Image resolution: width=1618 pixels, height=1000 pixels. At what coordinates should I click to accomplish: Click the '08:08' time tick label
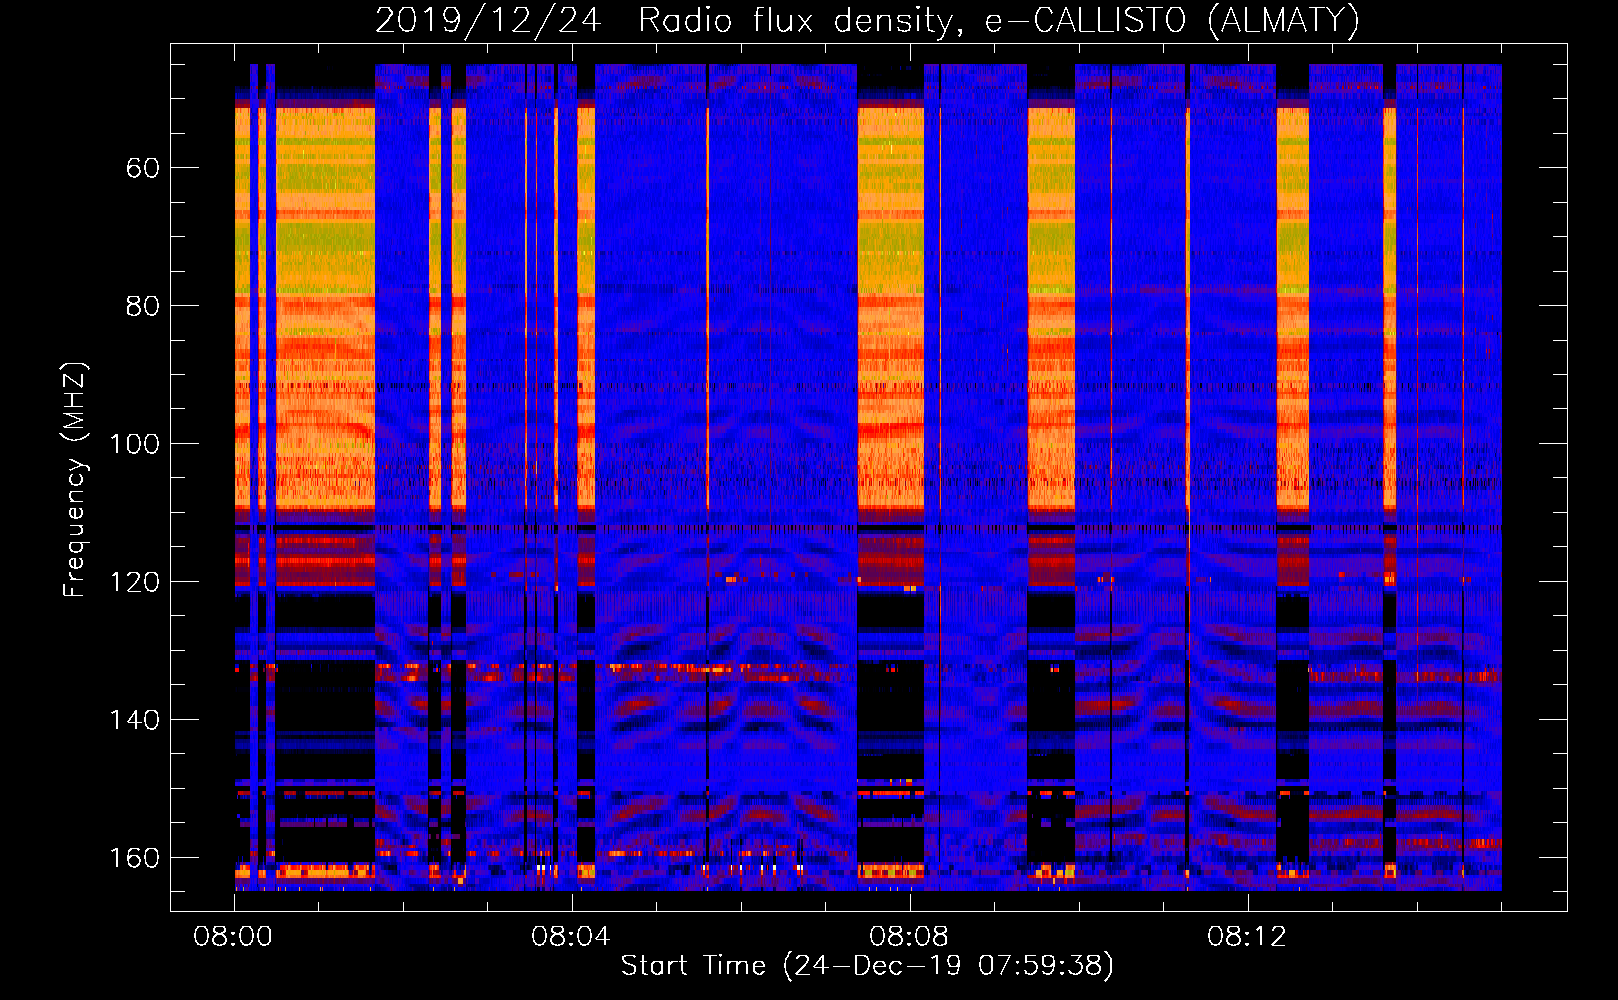(909, 937)
